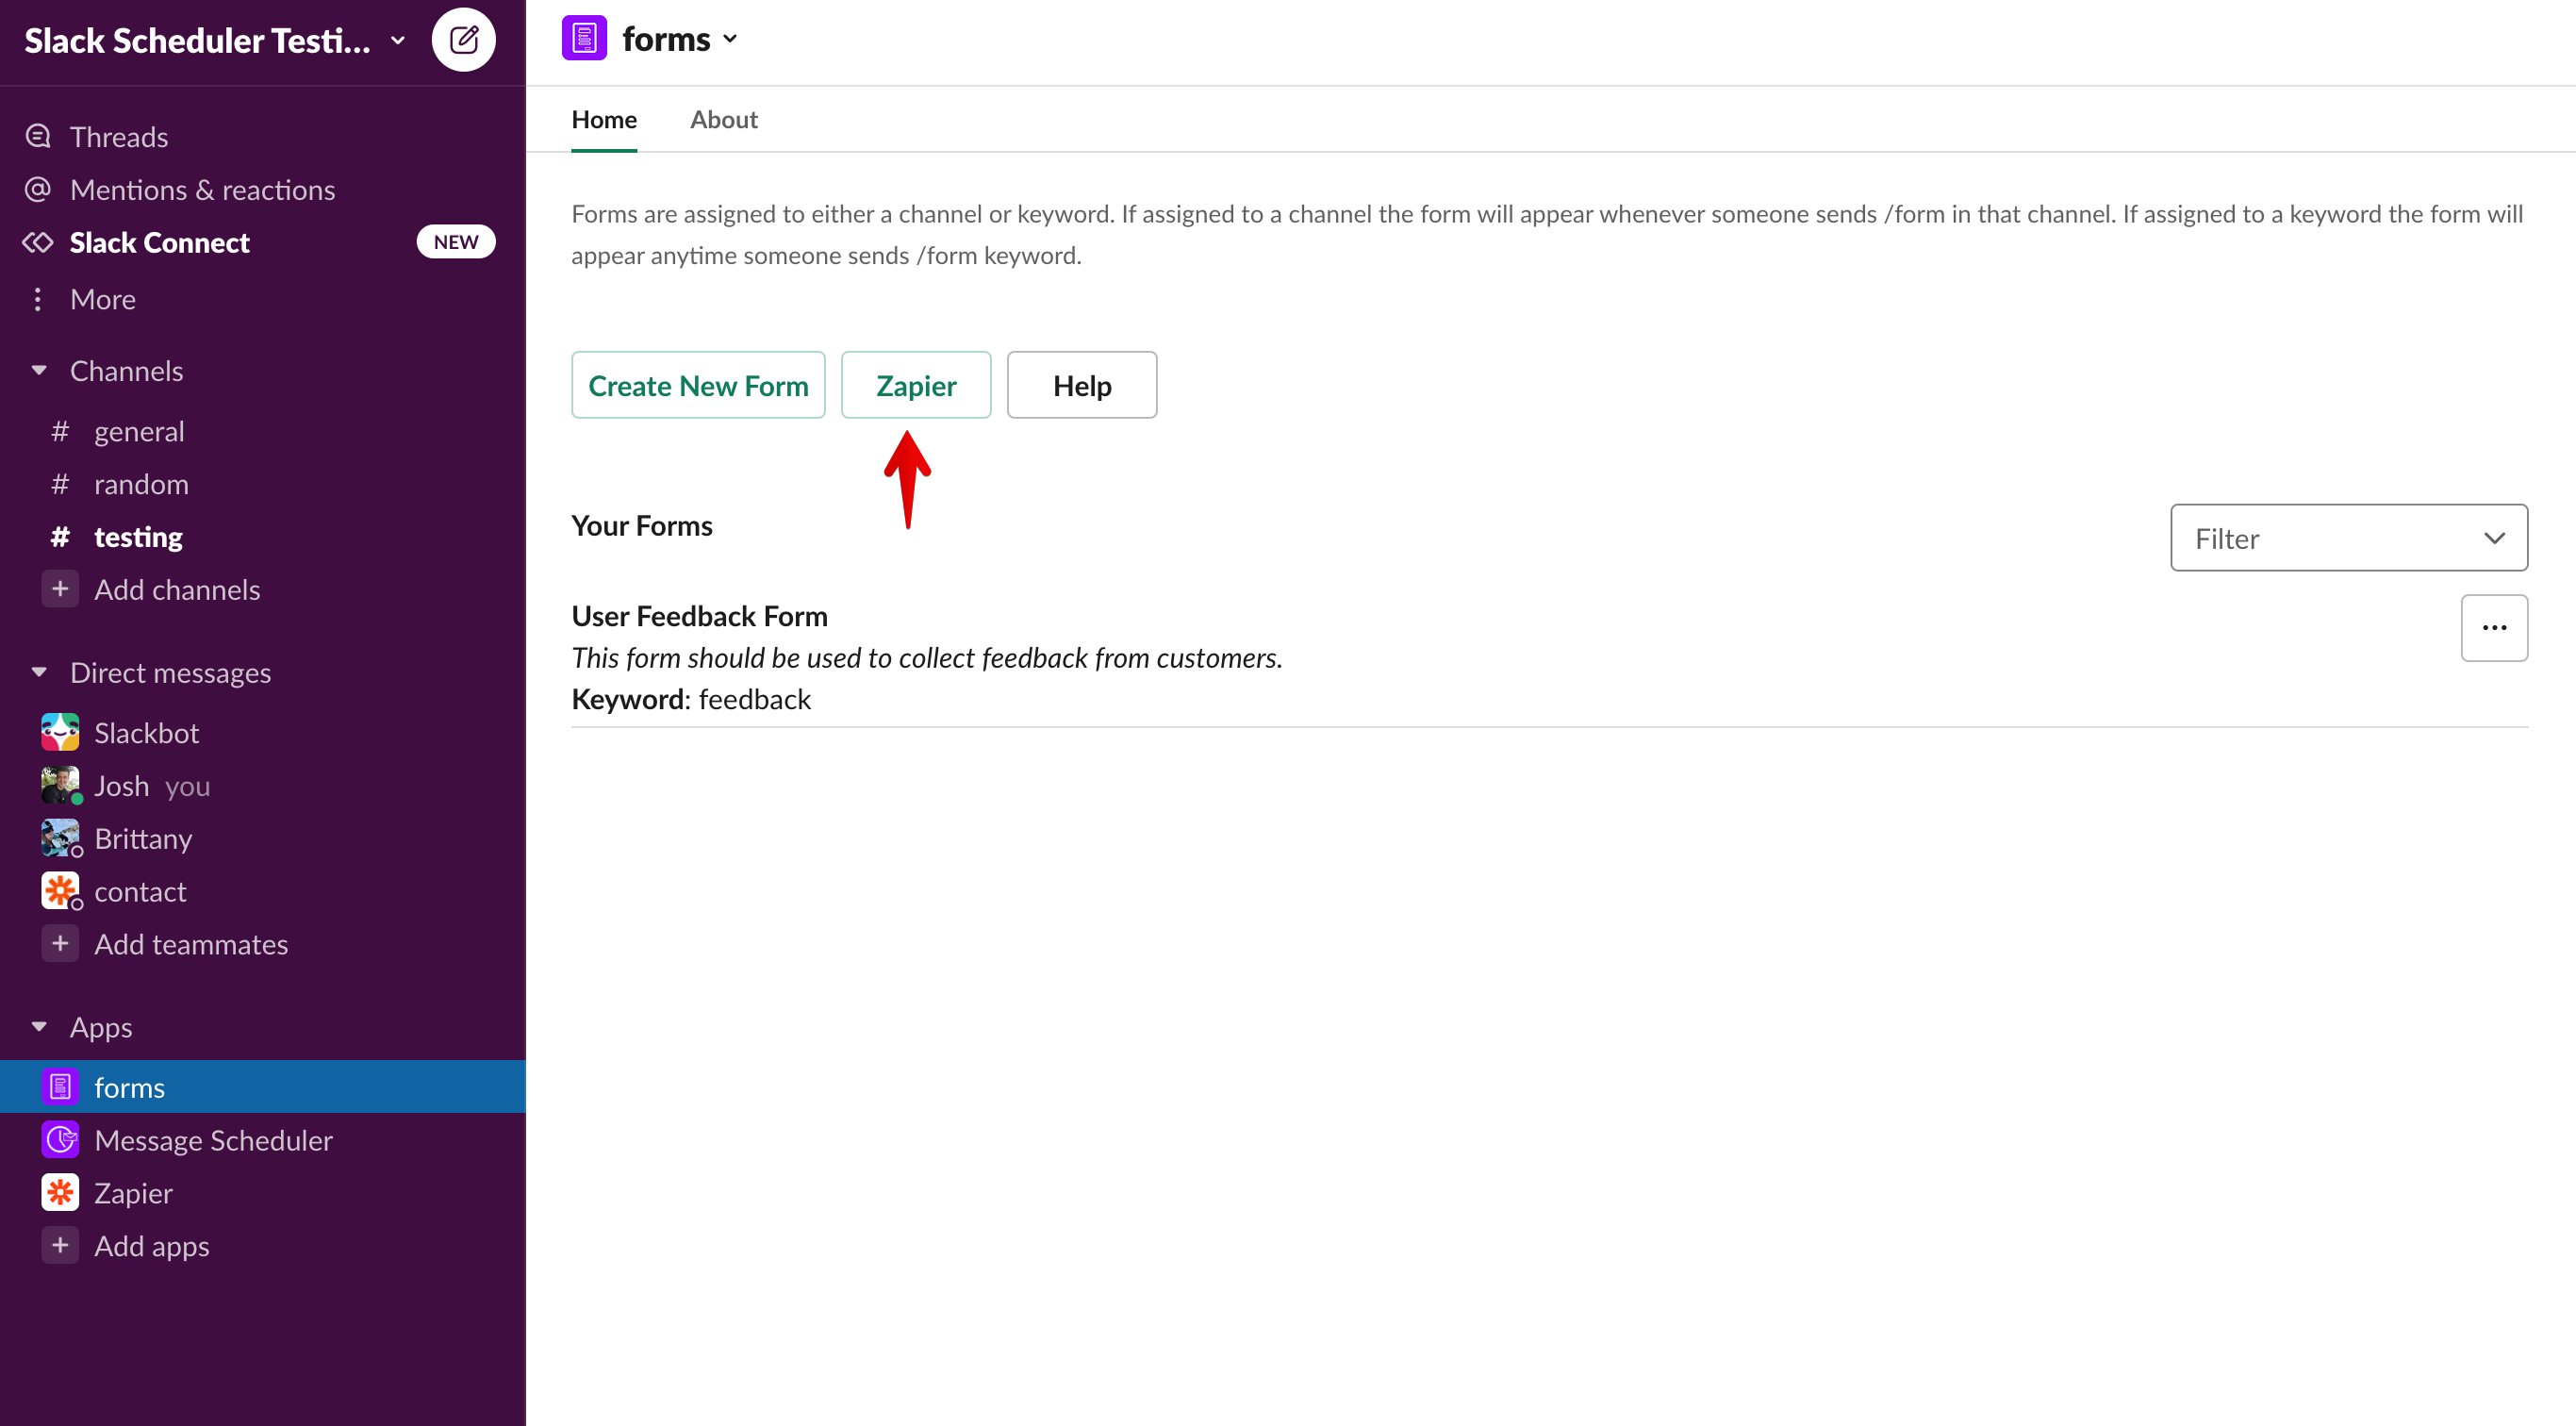Collapse the Channels section
Viewport: 2576px width, 1426px height.
click(39, 369)
